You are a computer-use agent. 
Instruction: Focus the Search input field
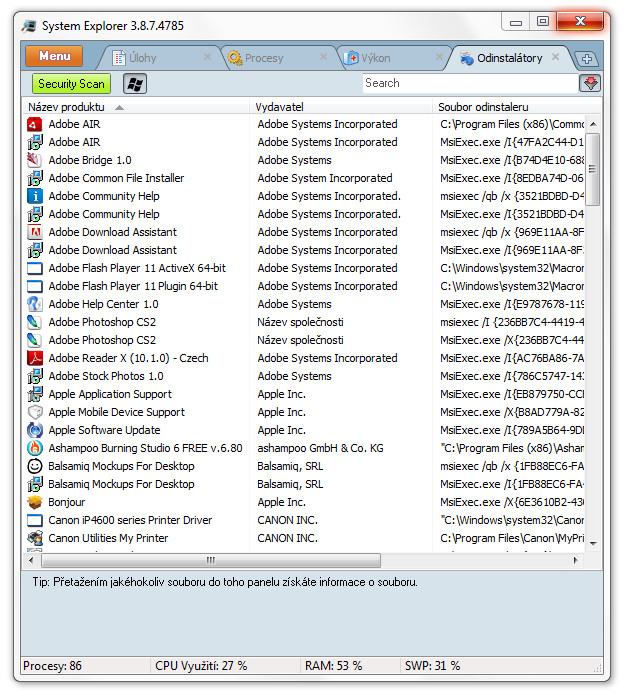click(470, 83)
